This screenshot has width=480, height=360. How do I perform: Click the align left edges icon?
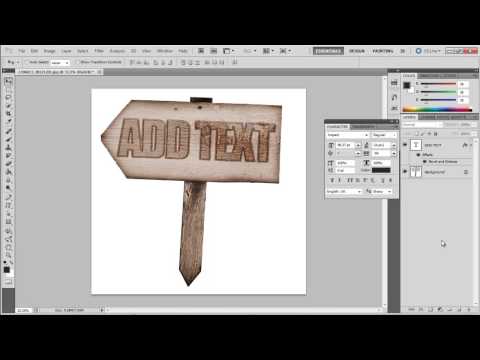156,62
